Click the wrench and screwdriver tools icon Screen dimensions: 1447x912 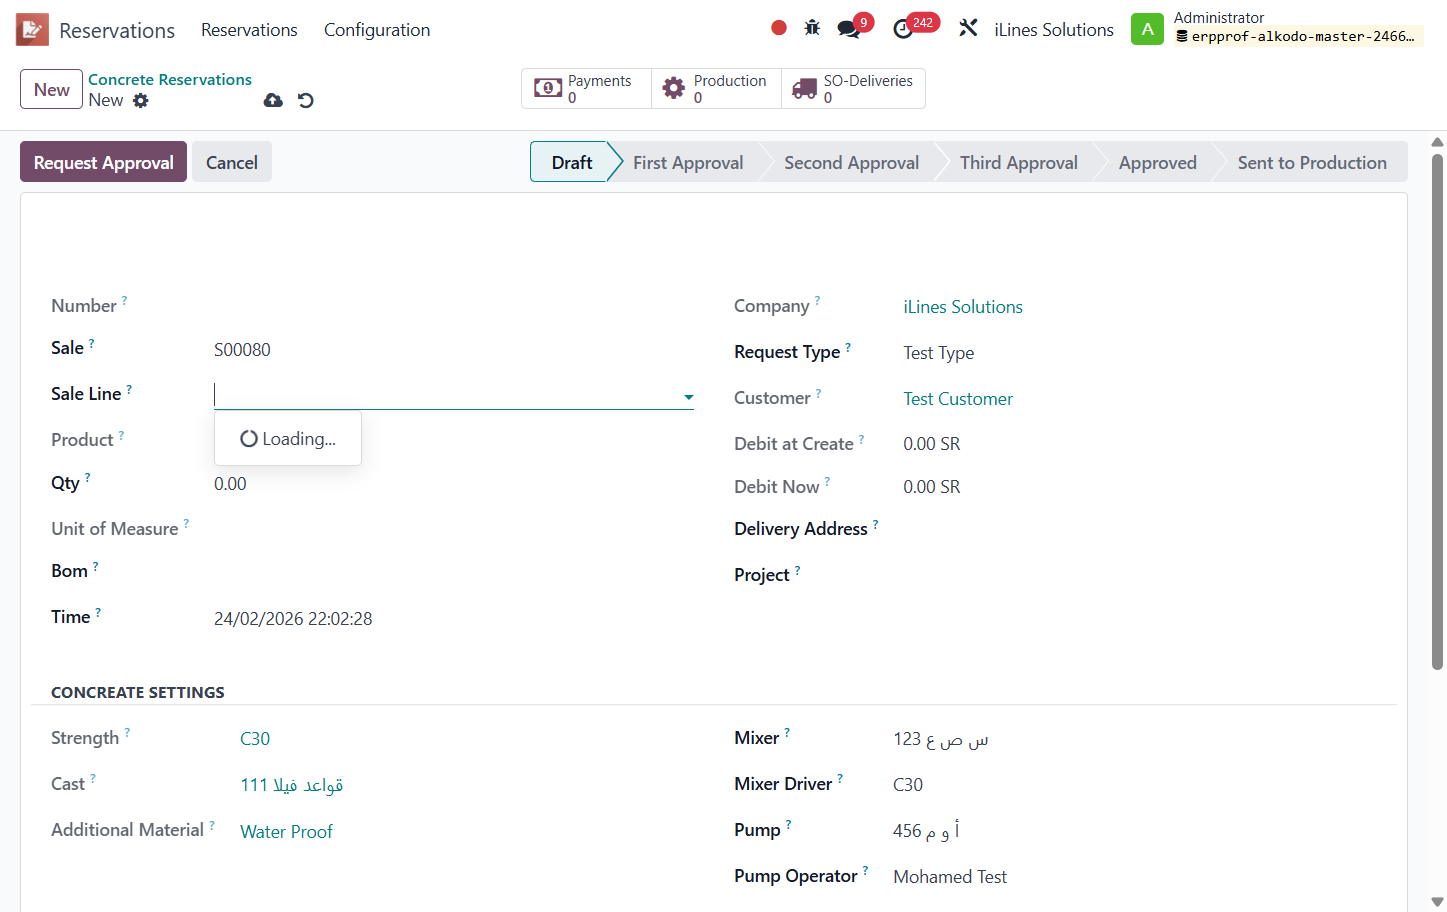(968, 28)
